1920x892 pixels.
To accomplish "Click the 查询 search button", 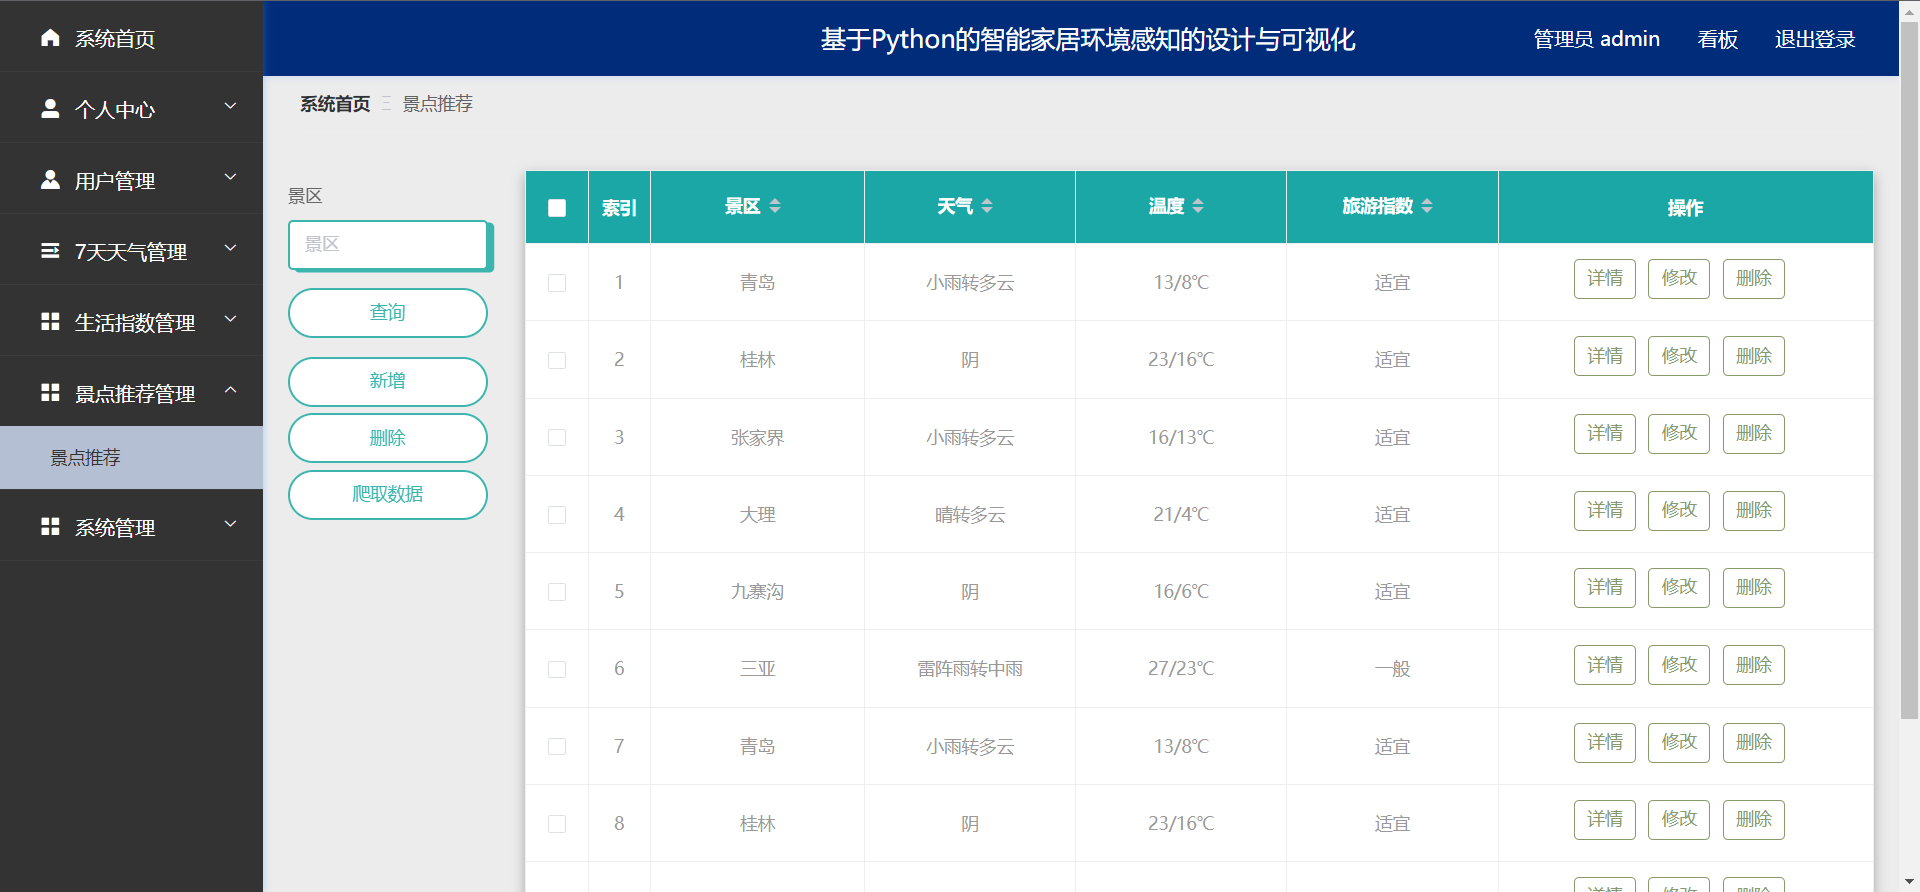I will pyautogui.click(x=388, y=313).
